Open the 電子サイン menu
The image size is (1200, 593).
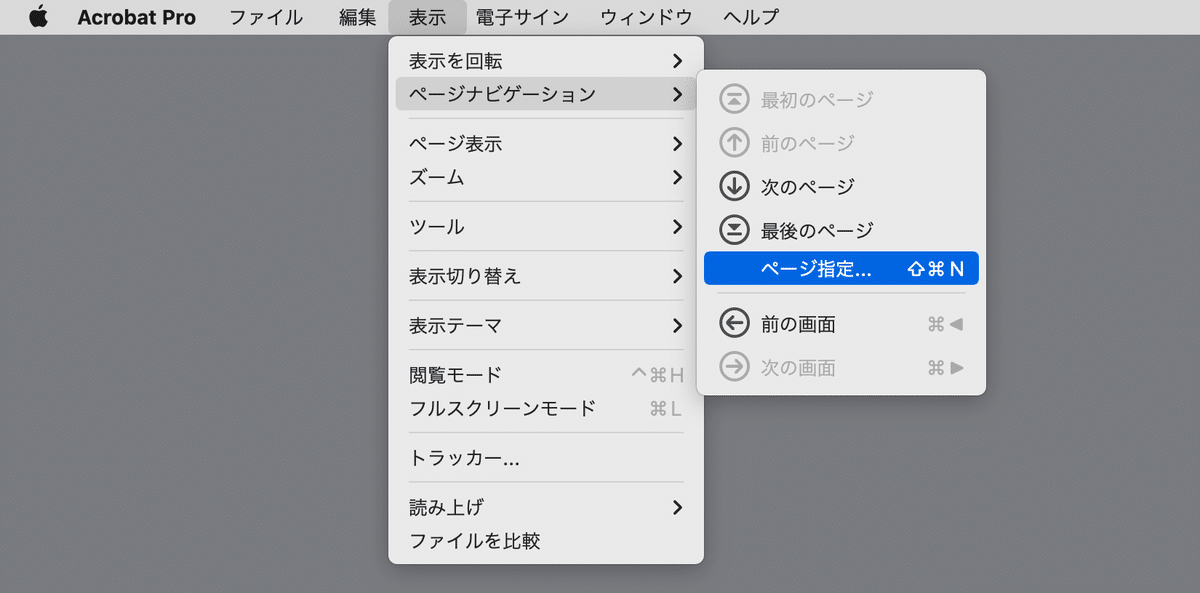(x=522, y=17)
